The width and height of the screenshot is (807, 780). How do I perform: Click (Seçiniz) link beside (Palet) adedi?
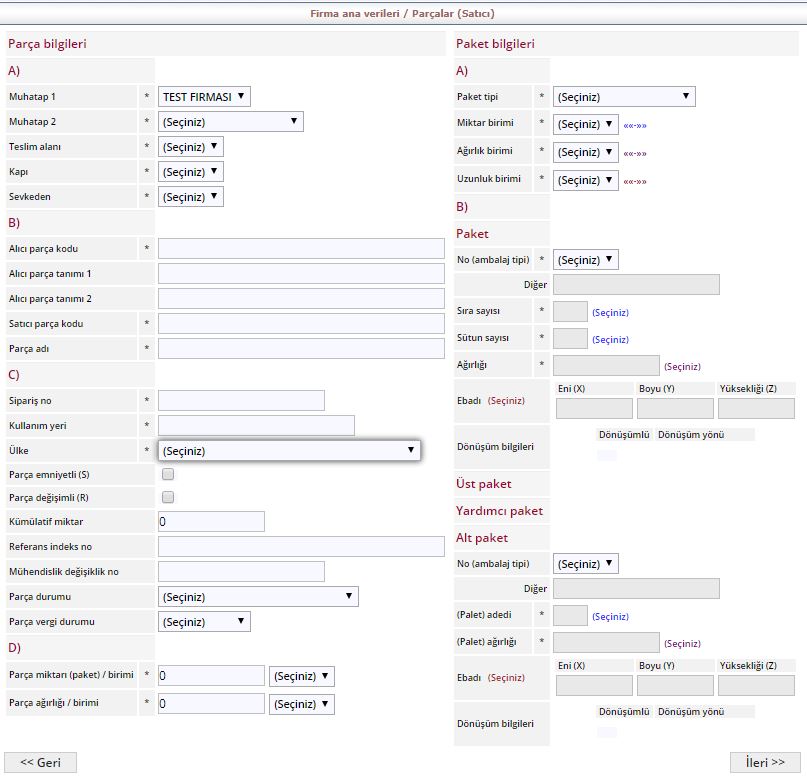pos(610,617)
